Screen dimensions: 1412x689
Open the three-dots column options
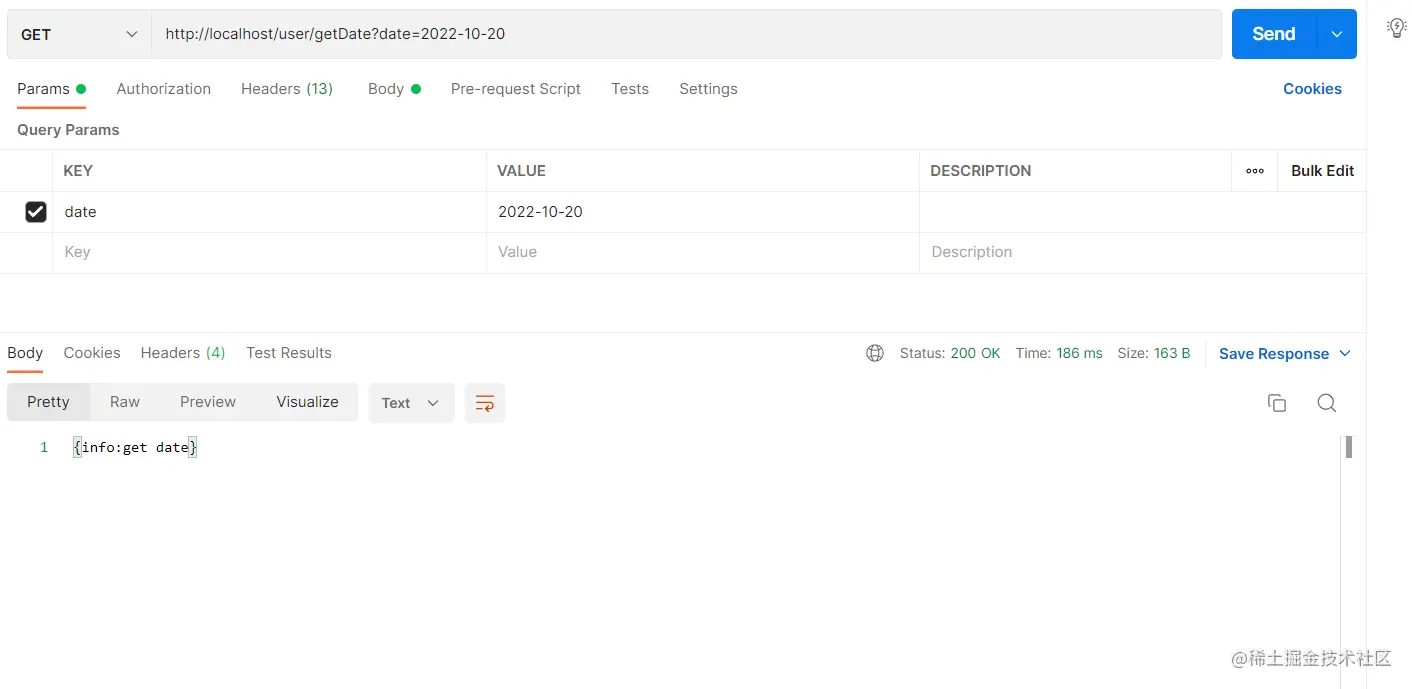click(x=1255, y=171)
